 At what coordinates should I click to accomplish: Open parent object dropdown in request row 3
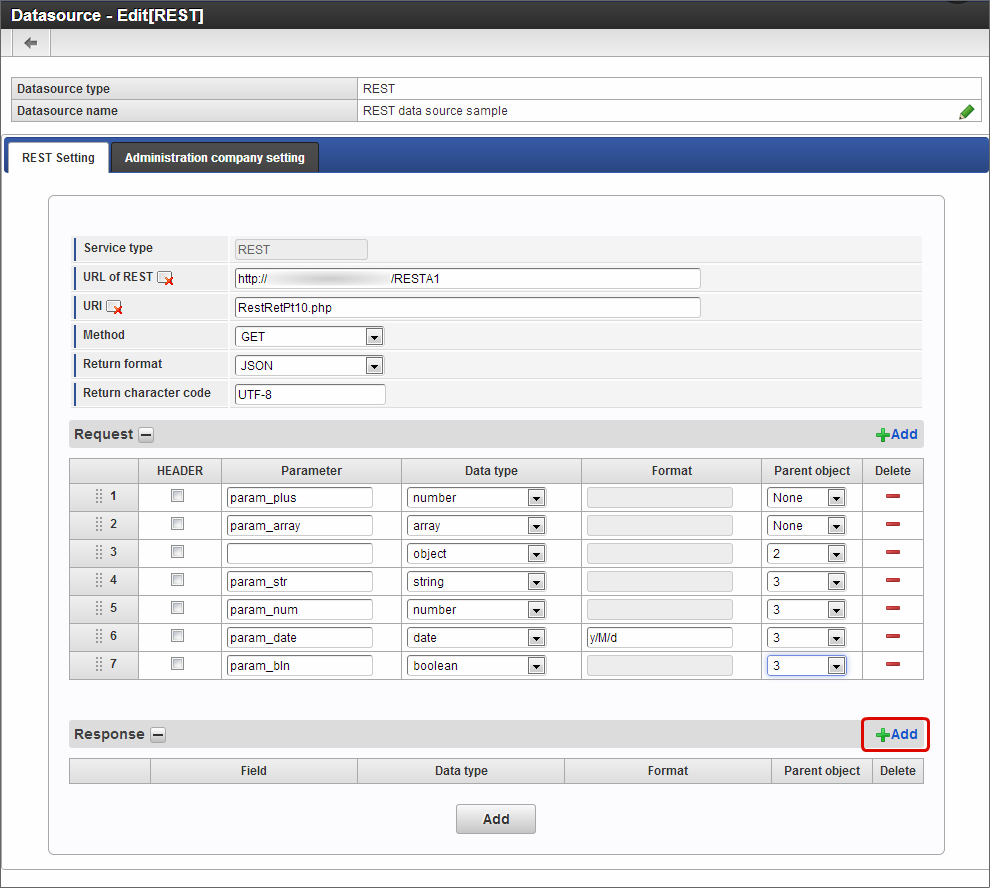[806, 554]
